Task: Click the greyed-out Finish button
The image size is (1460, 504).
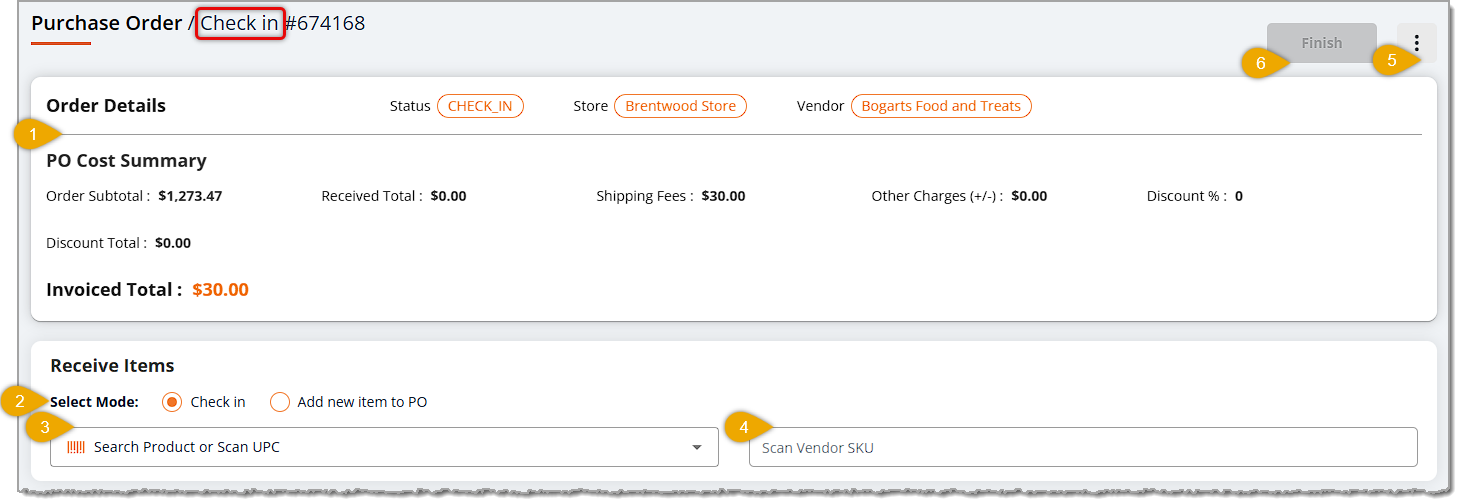Action: [x=1322, y=43]
